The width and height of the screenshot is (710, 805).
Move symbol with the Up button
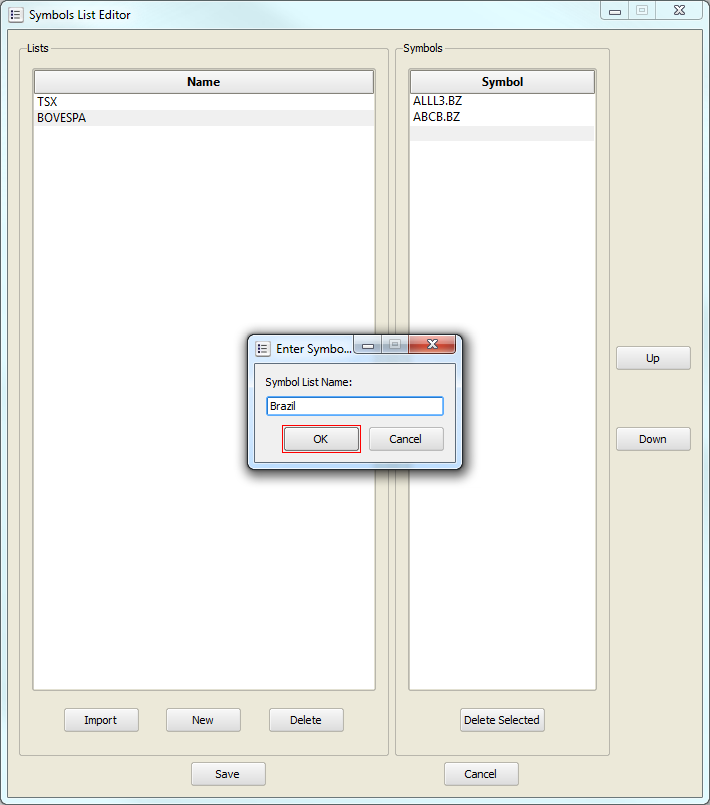652,358
